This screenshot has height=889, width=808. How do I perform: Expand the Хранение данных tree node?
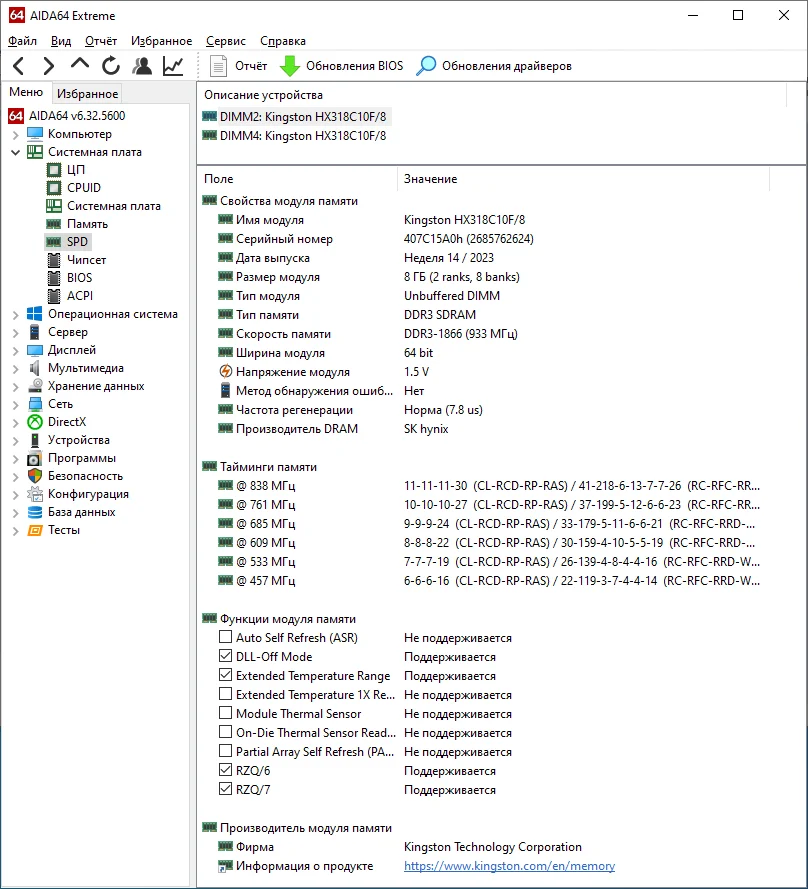15,386
